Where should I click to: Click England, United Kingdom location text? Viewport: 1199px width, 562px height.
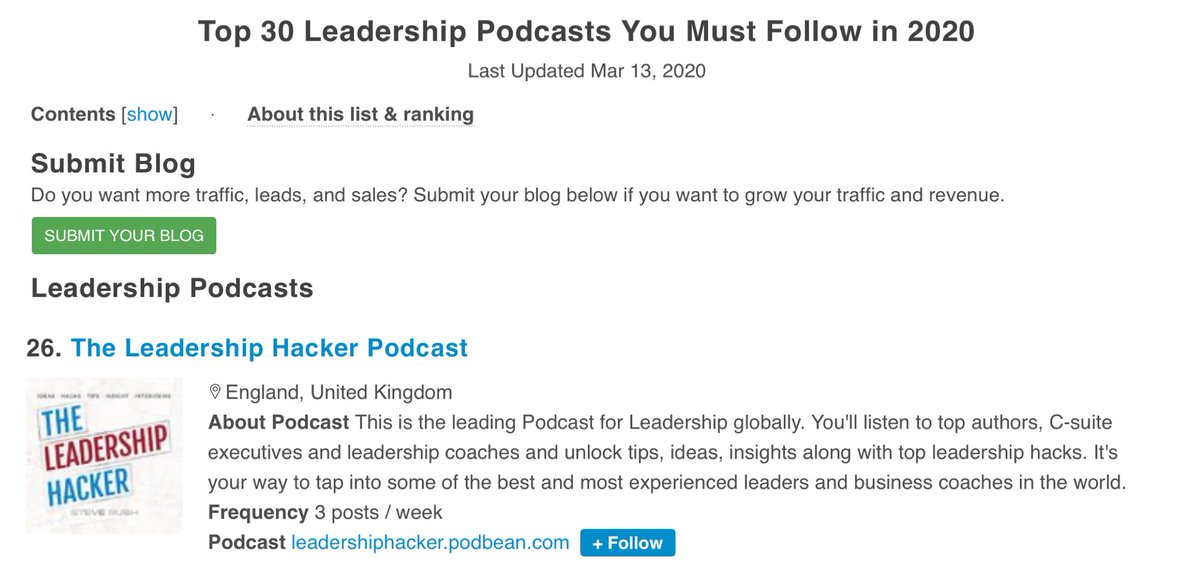coord(338,392)
